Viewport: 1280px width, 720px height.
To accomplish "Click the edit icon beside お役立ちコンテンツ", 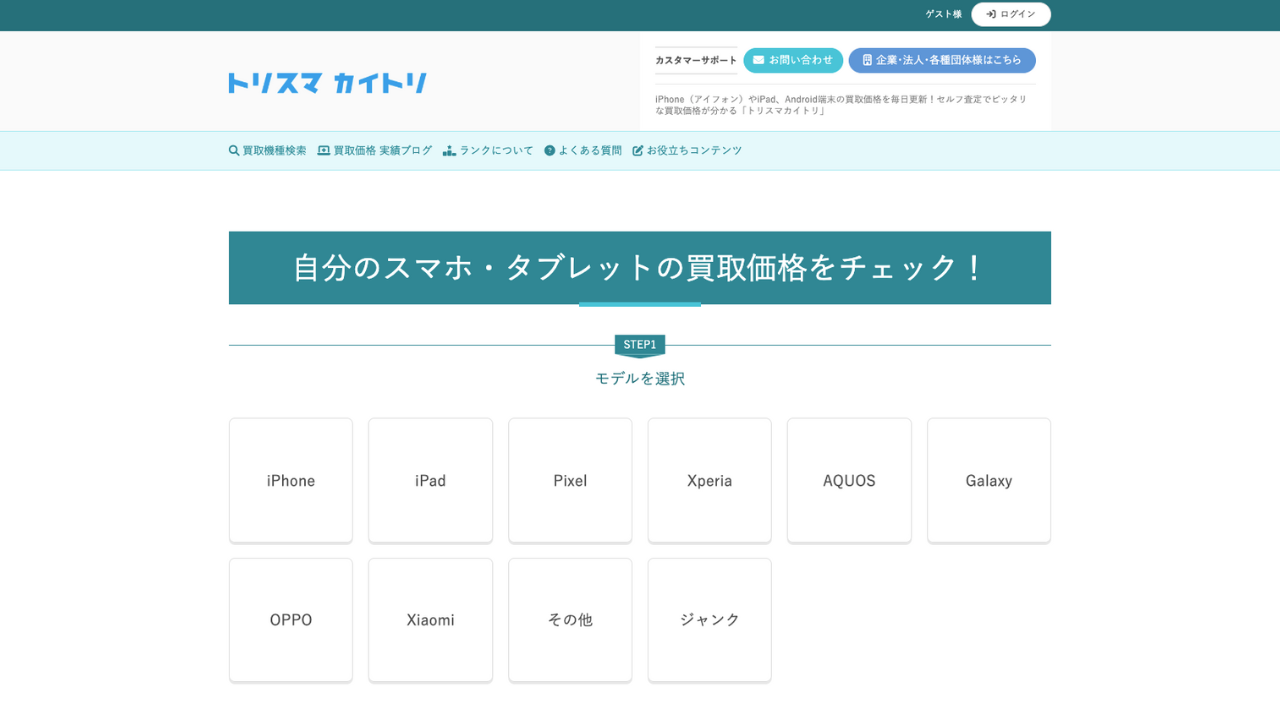I will click(638, 151).
